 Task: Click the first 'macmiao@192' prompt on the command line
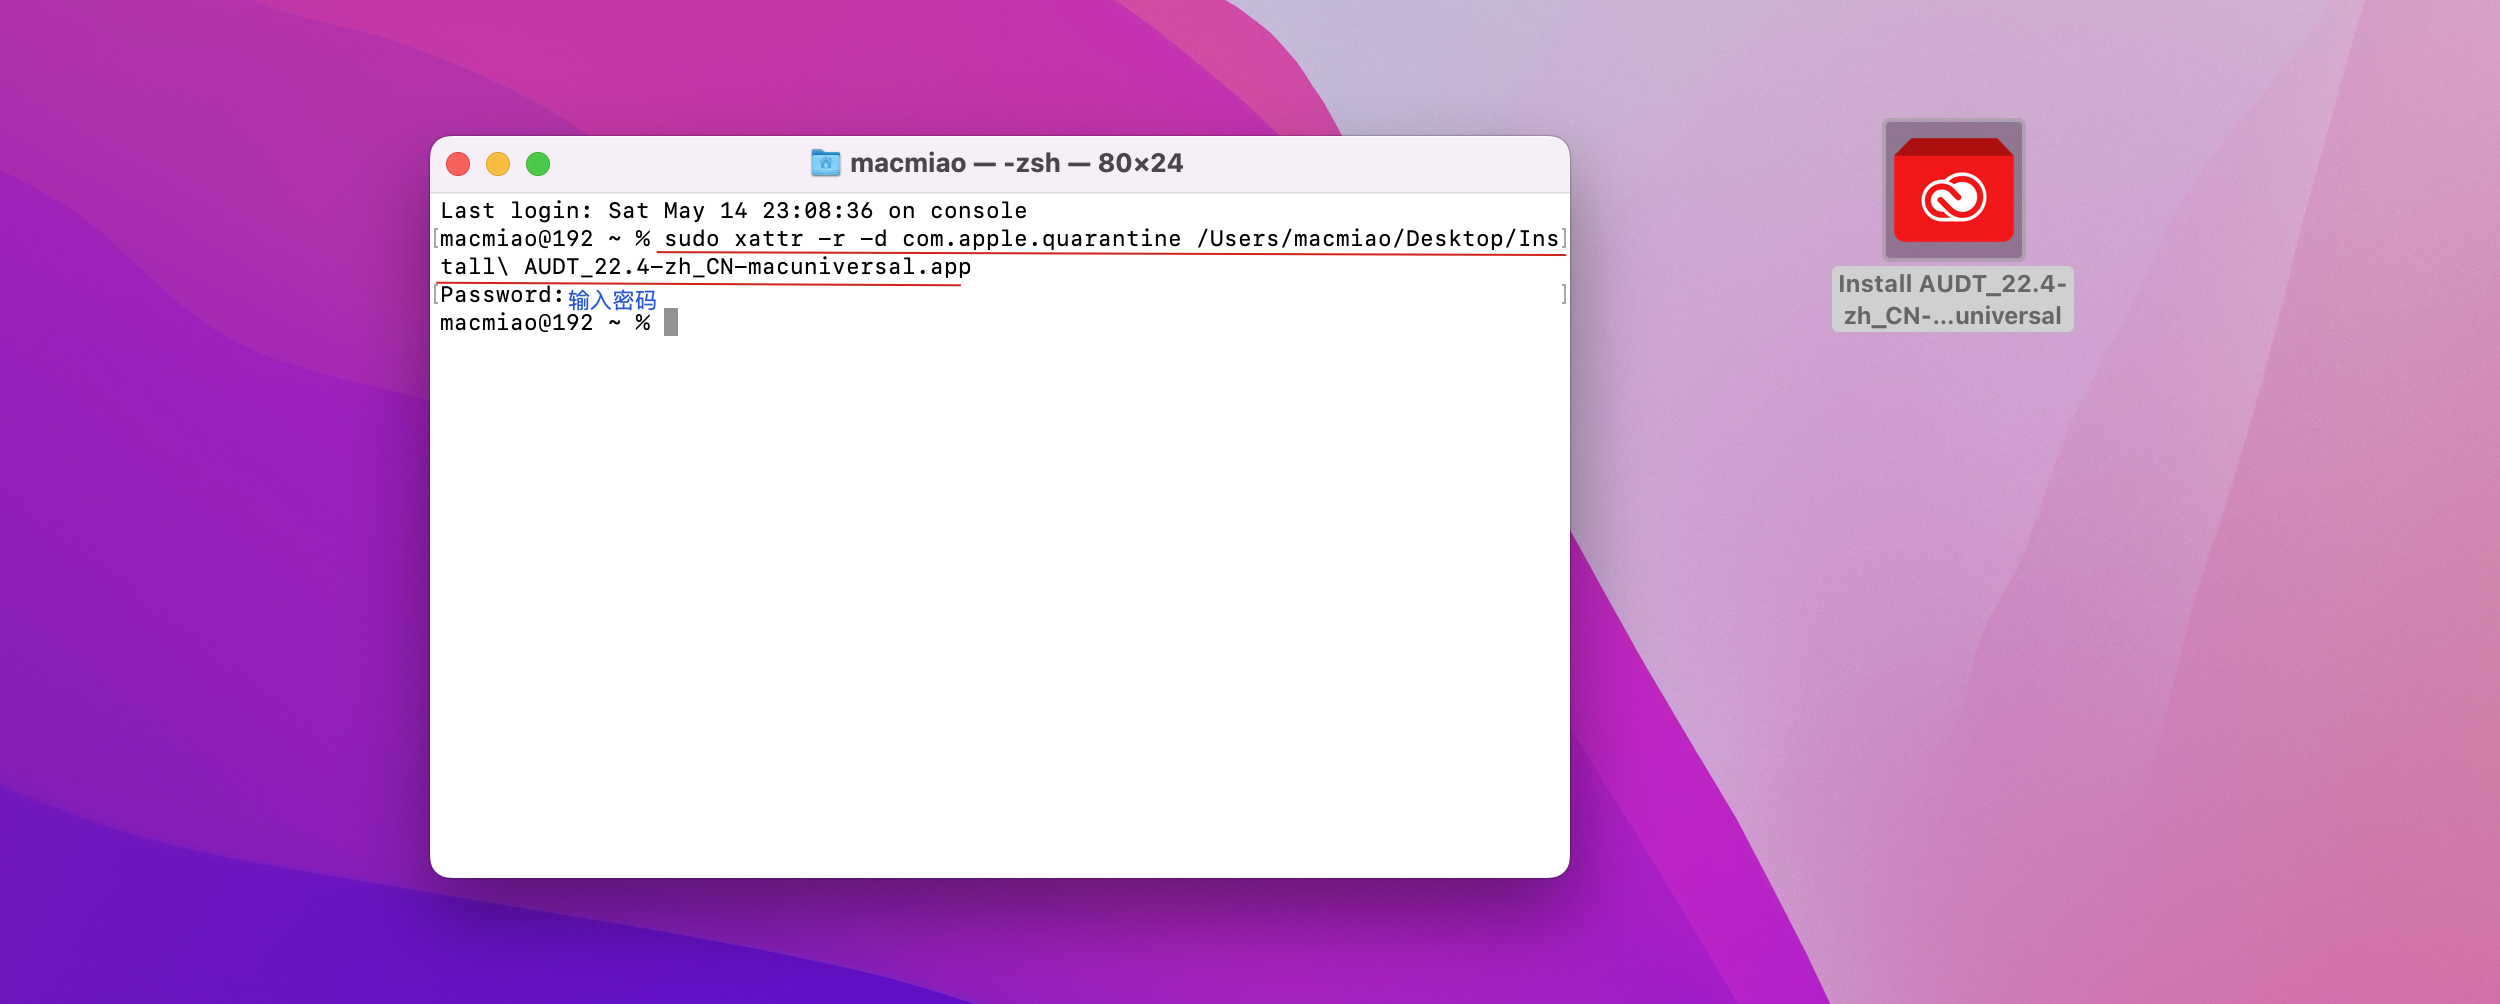point(516,239)
